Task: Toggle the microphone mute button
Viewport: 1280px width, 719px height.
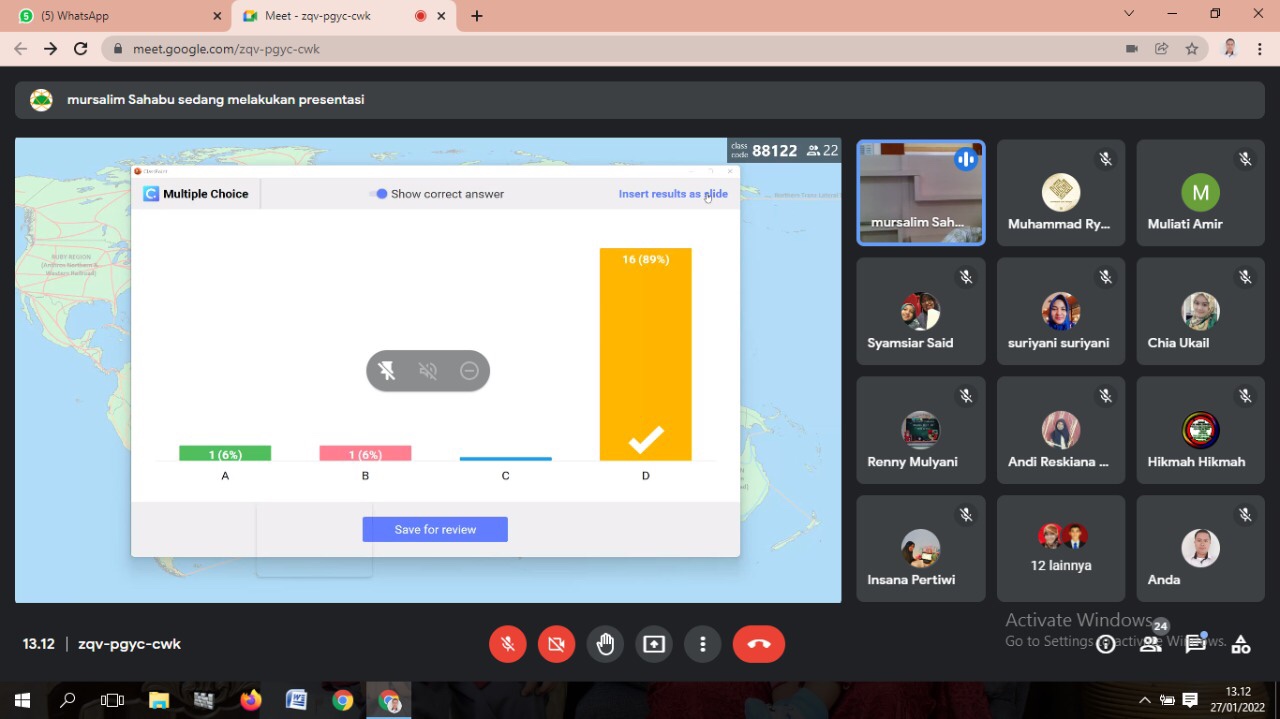Action: pyautogui.click(x=508, y=645)
